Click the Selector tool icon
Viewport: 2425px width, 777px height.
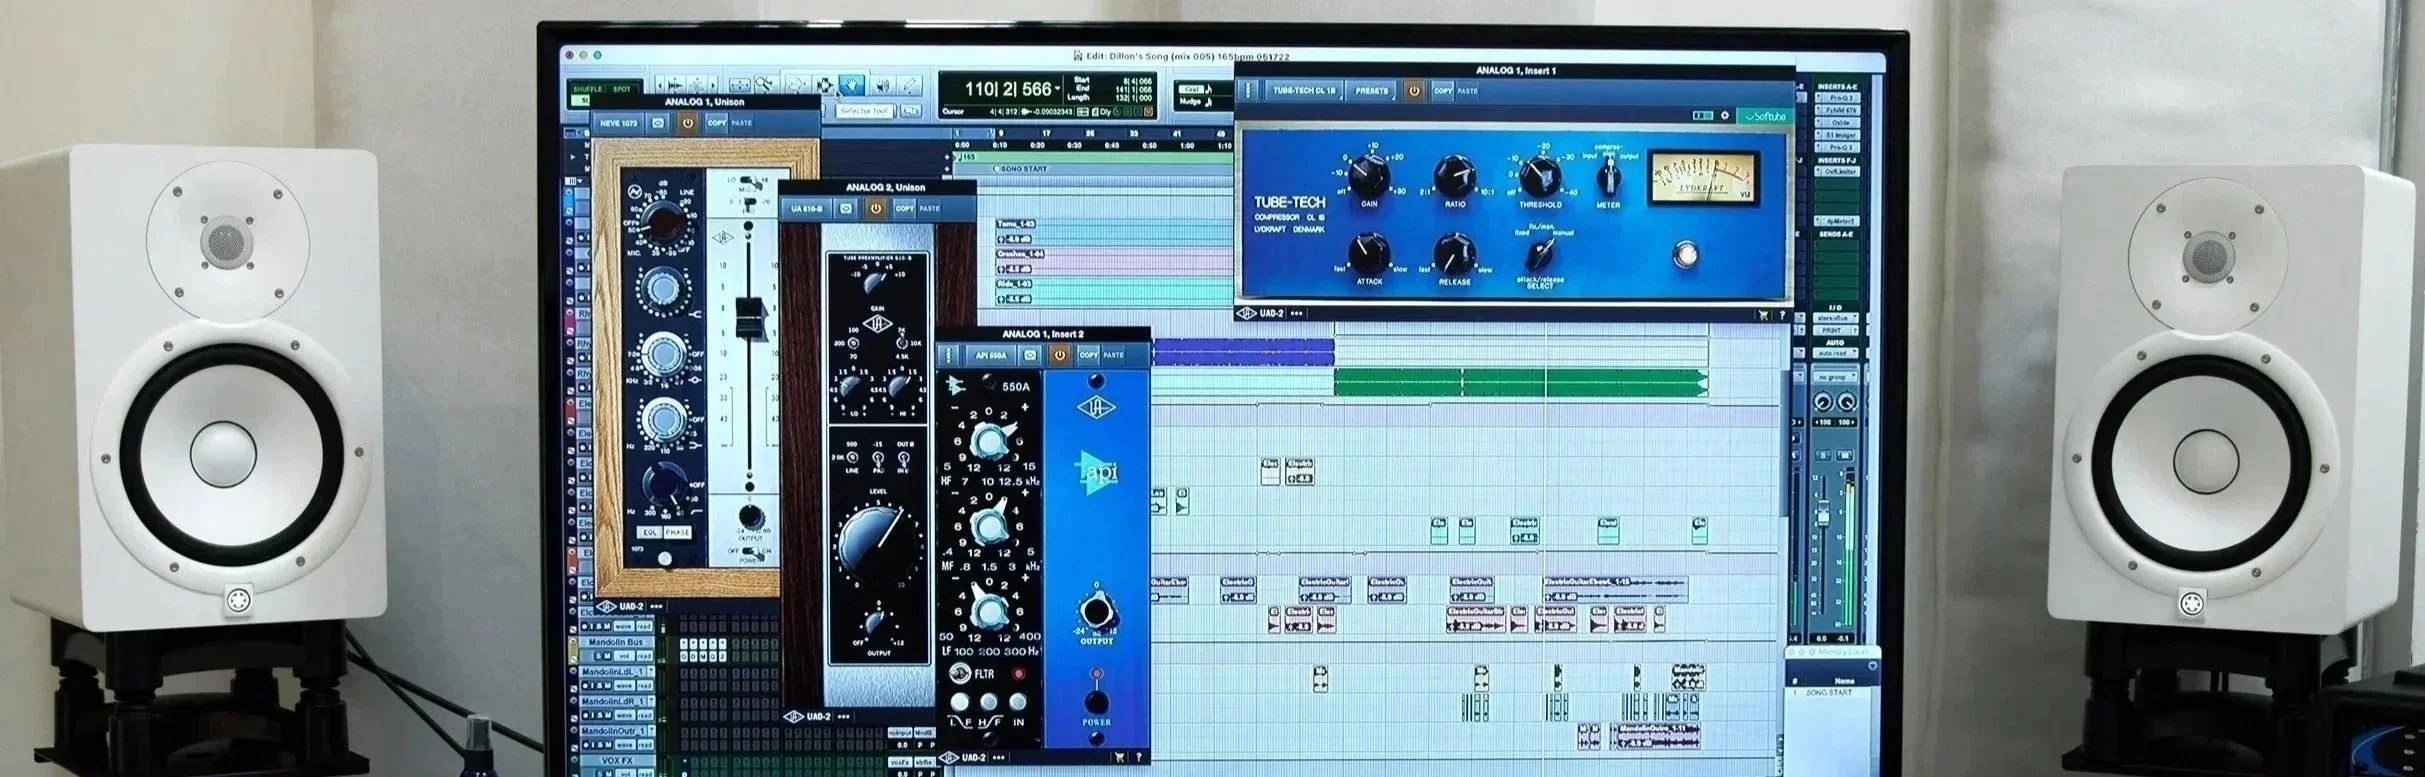[x=824, y=85]
